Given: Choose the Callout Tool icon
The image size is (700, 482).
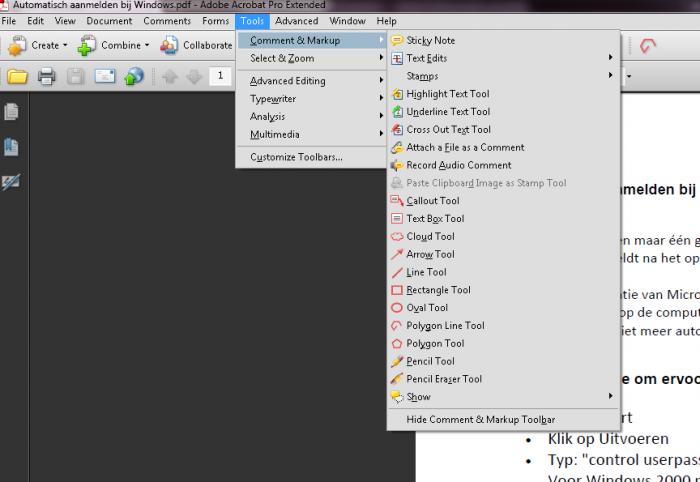Looking at the screenshot, I should (x=397, y=201).
